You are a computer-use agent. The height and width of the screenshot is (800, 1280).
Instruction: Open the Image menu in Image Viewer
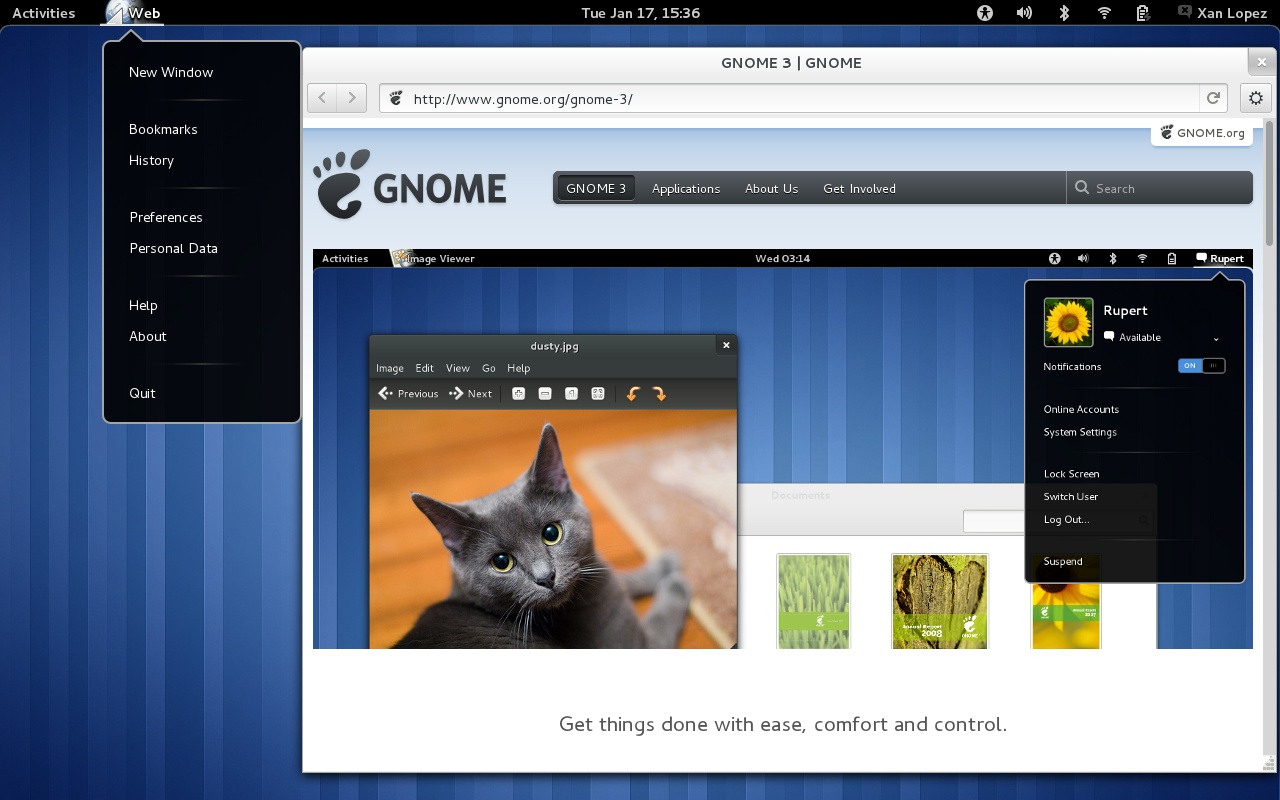389,368
